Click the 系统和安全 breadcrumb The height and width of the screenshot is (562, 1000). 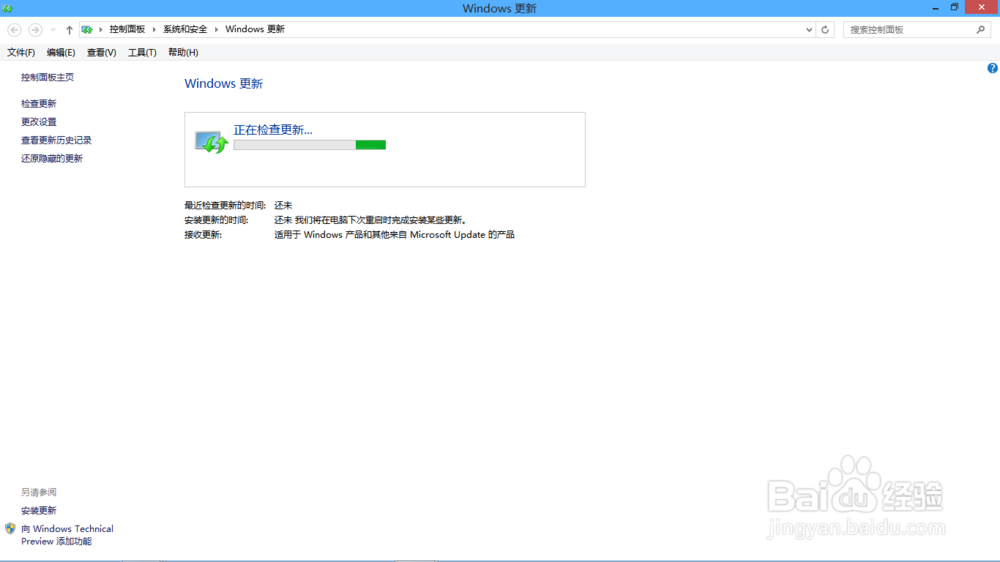(185, 29)
